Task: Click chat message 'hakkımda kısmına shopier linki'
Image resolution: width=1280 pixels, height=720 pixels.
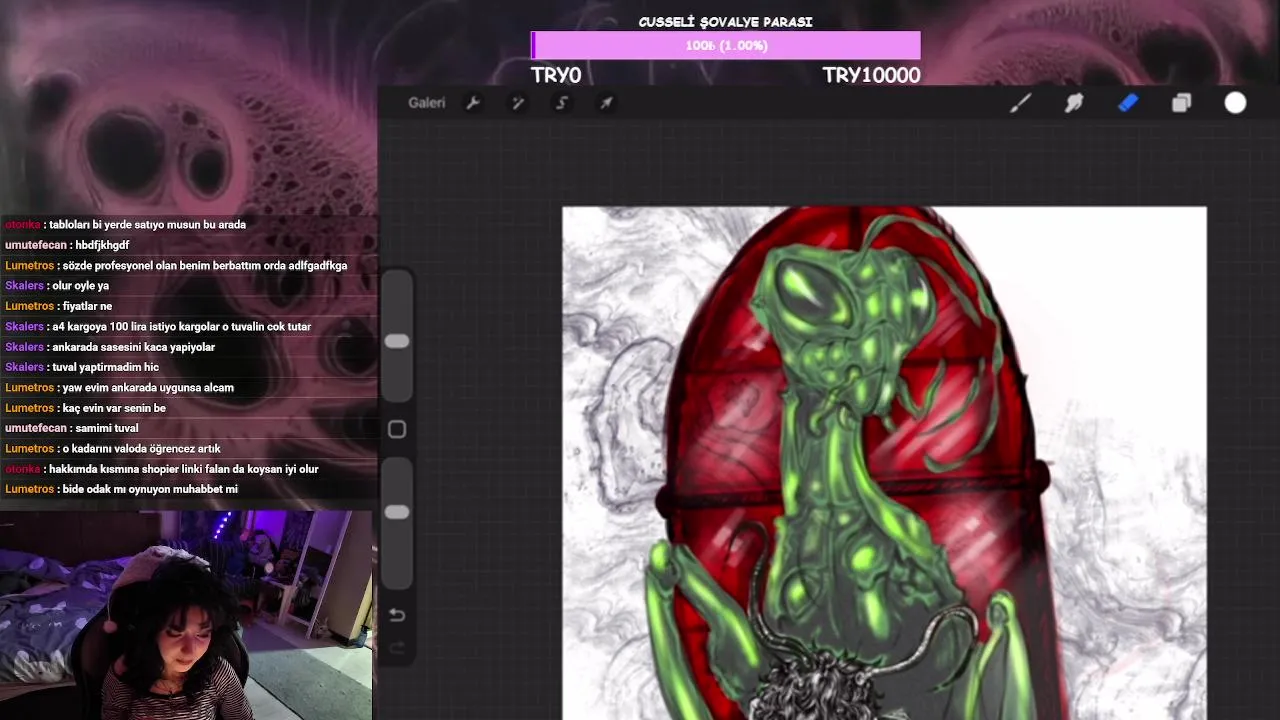Action: tap(162, 469)
